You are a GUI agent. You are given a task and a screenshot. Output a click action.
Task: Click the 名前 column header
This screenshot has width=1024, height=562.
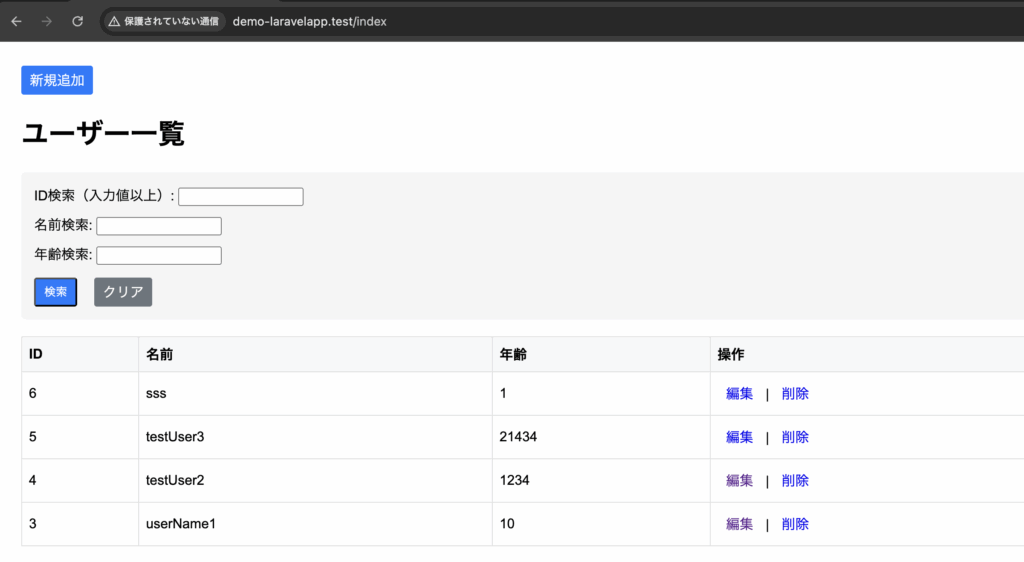(159, 354)
